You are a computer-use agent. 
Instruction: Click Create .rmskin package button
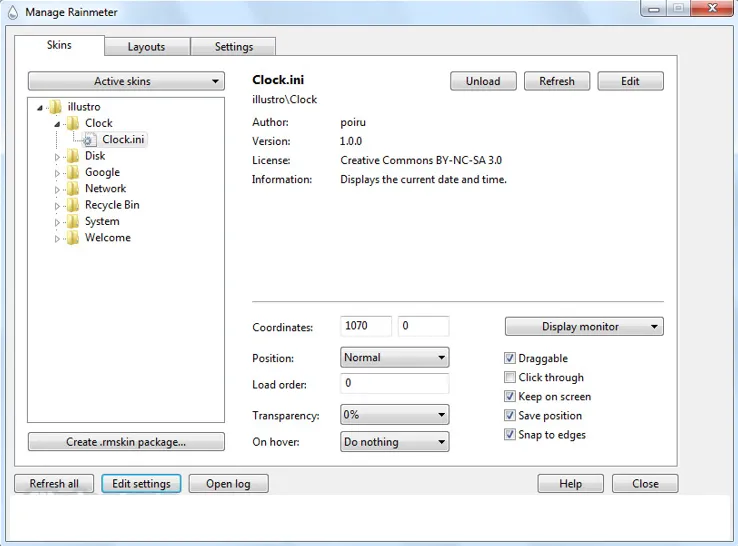[126, 442]
